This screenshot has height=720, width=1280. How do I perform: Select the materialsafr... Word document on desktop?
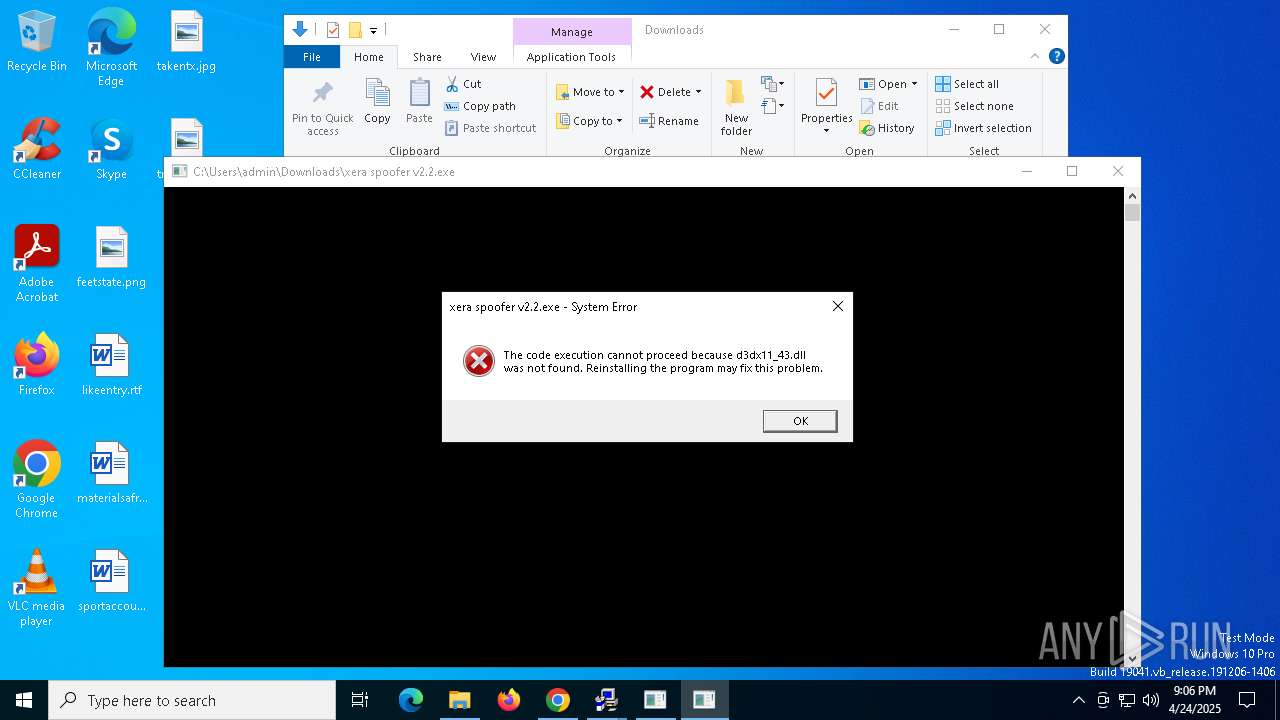click(x=111, y=474)
